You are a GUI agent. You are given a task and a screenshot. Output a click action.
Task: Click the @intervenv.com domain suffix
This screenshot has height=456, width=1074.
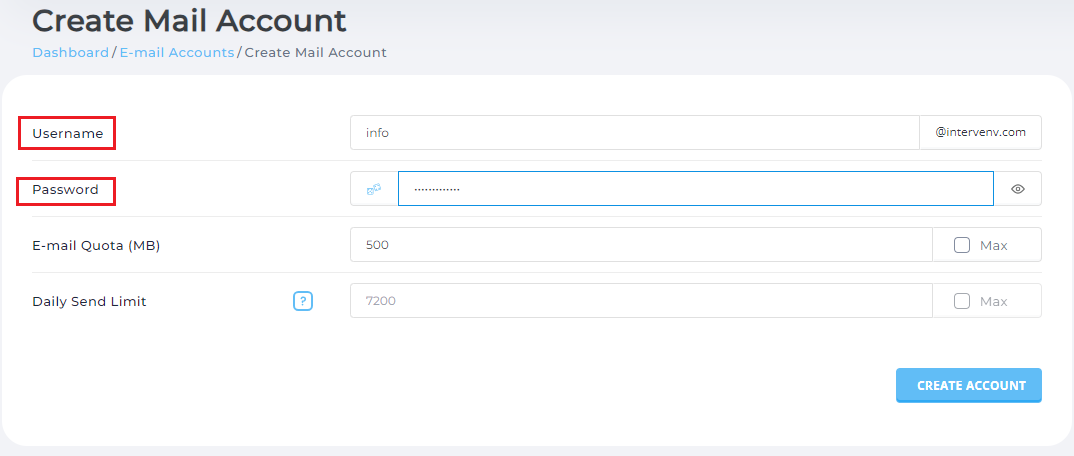(x=980, y=133)
